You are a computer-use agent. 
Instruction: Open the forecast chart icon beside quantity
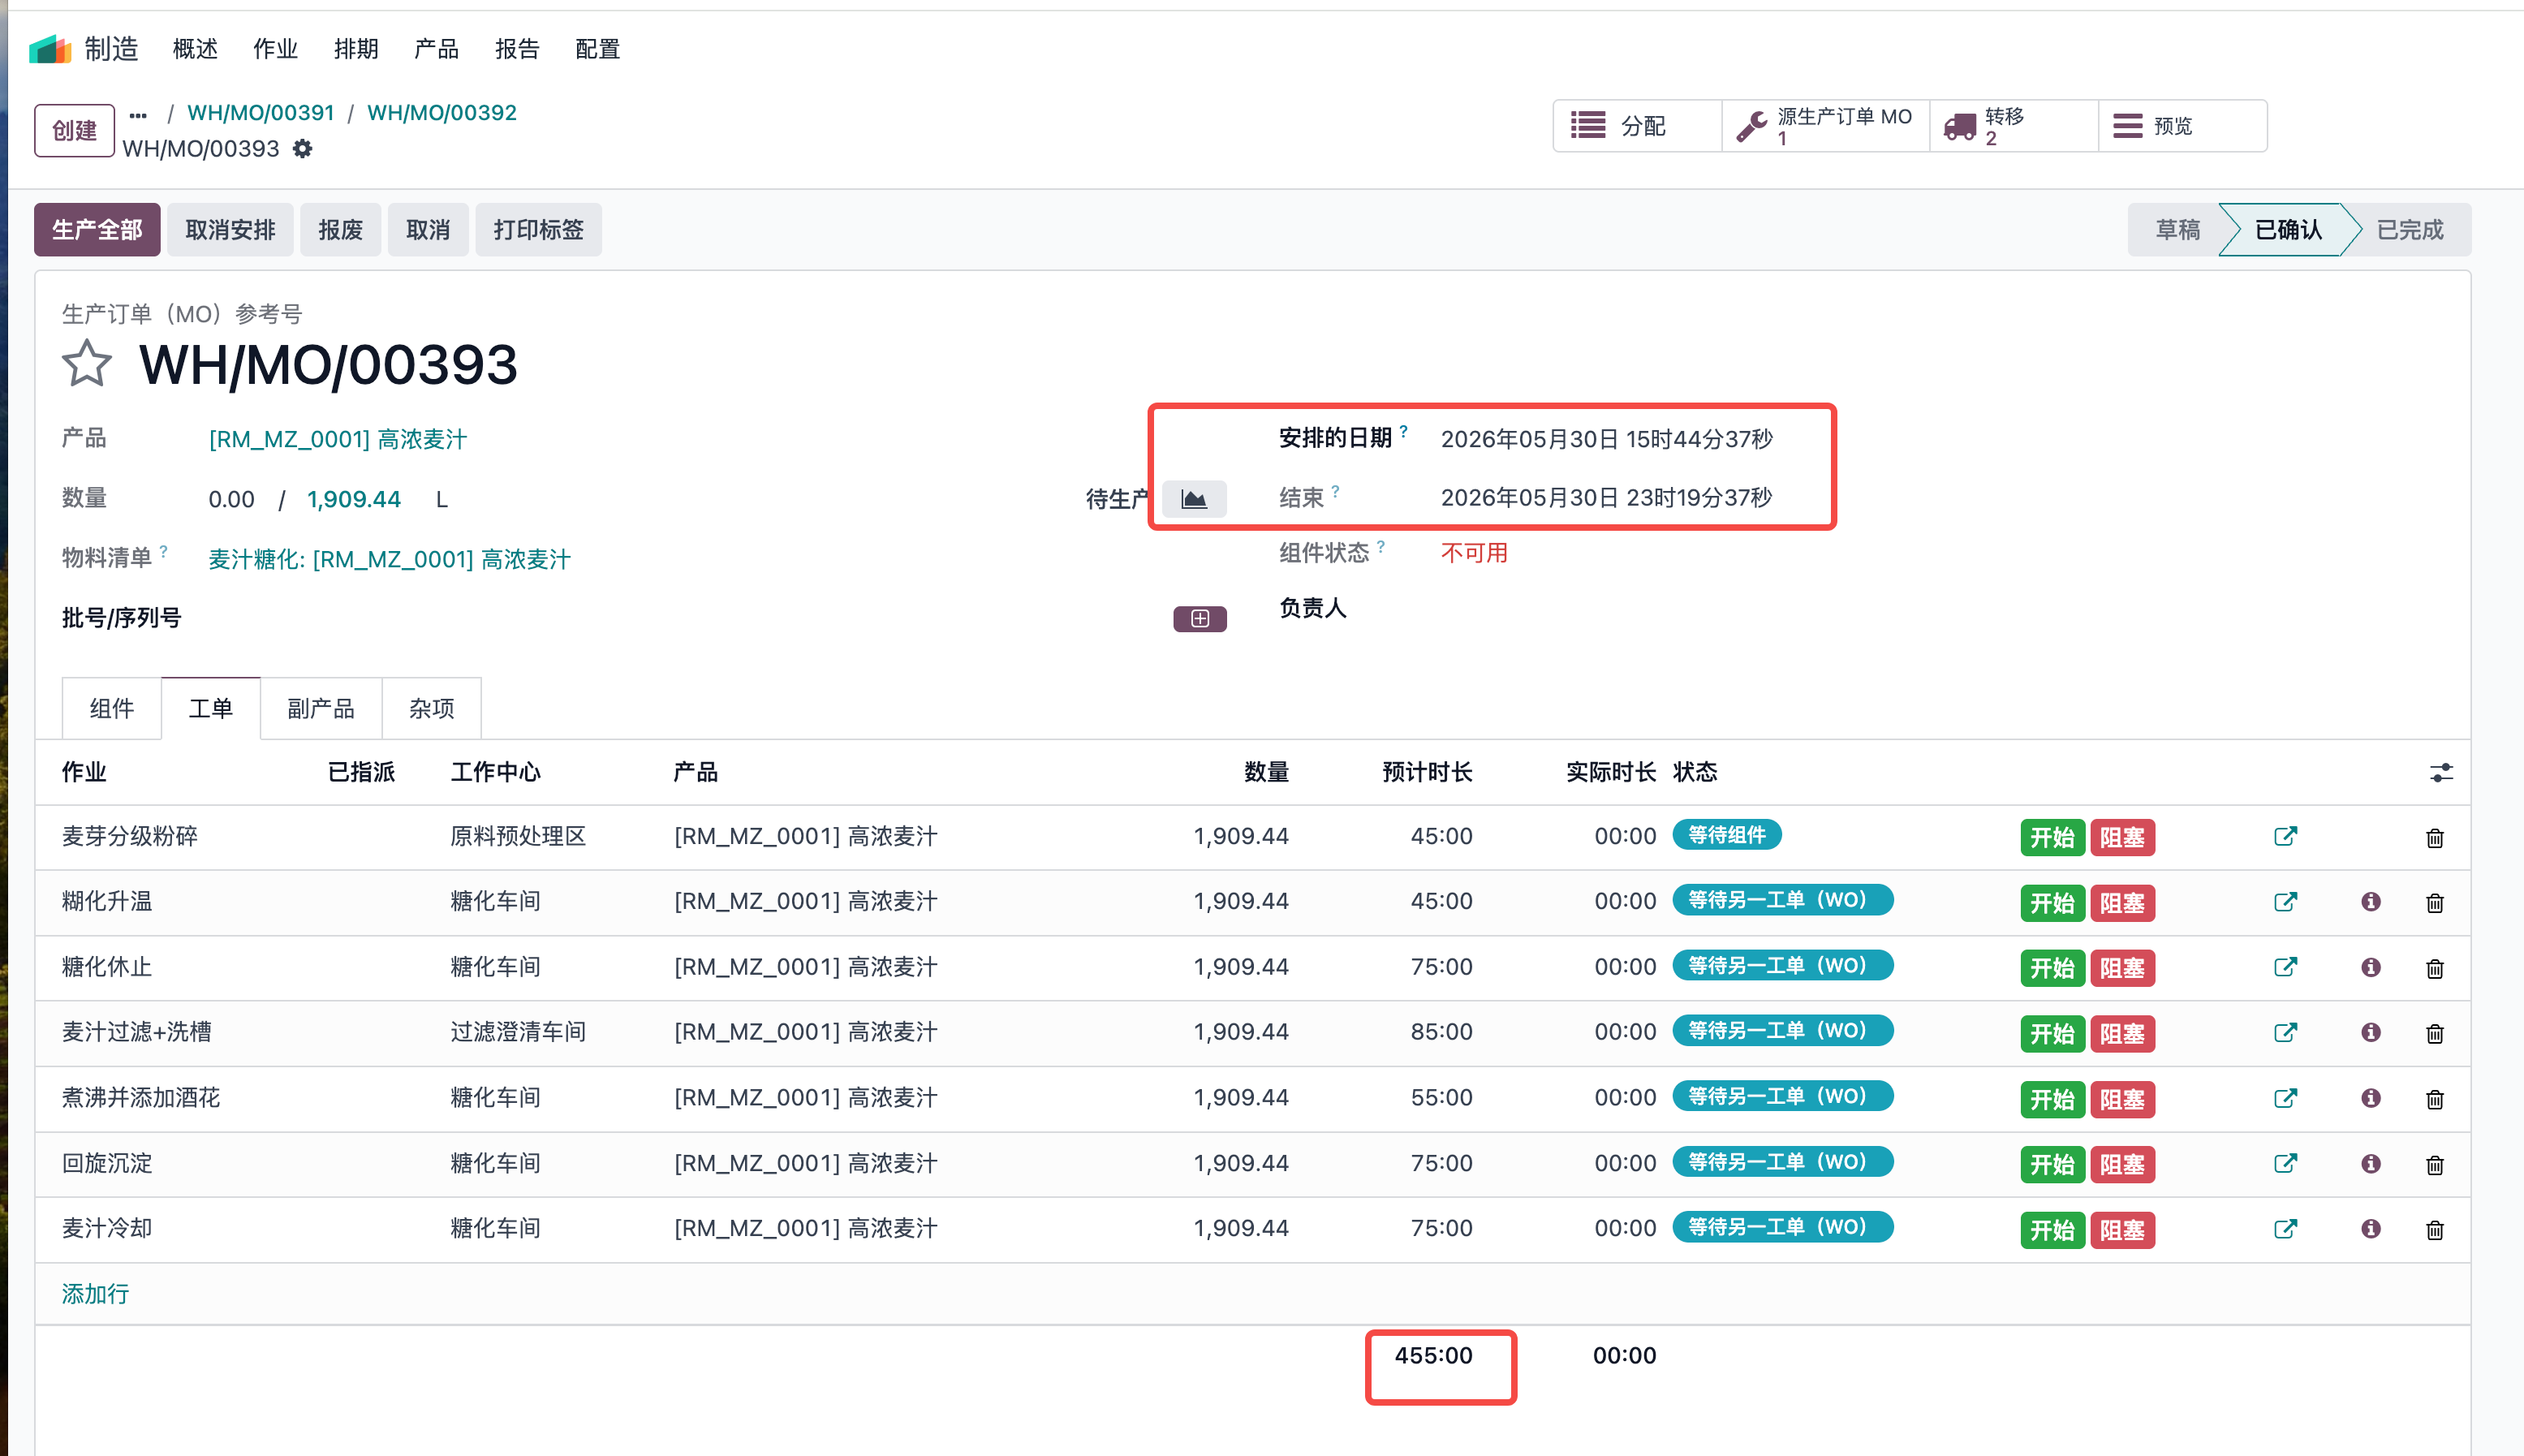(1194, 498)
